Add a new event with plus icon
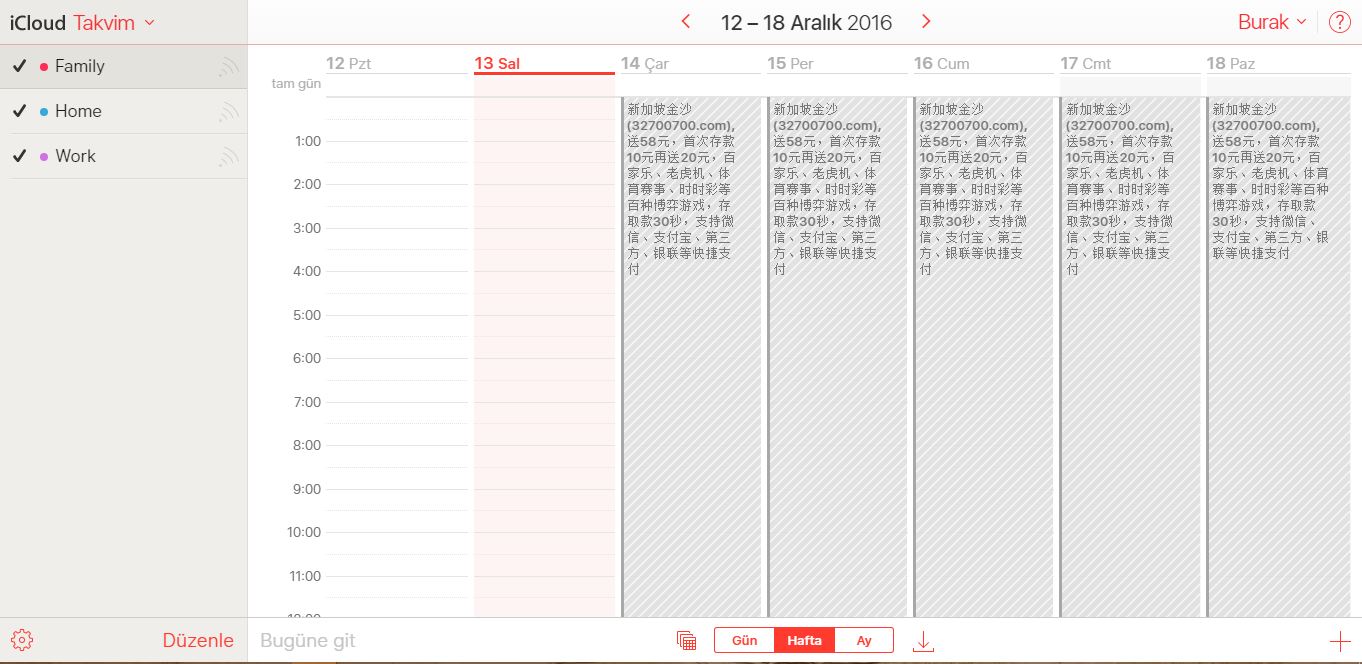 1339,641
